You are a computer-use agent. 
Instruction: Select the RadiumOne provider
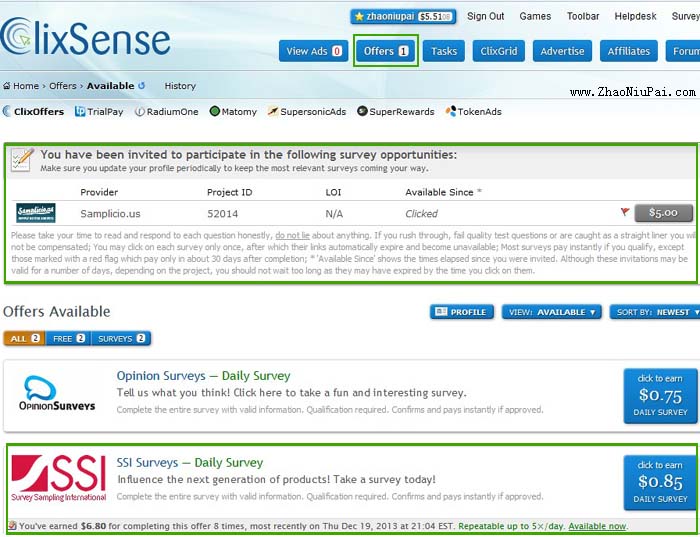[x=167, y=112]
